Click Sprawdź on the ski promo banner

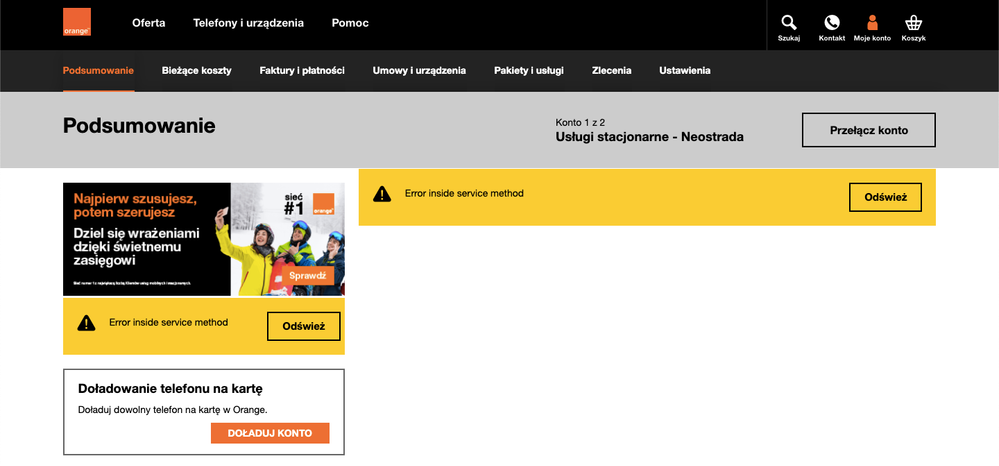tap(306, 276)
